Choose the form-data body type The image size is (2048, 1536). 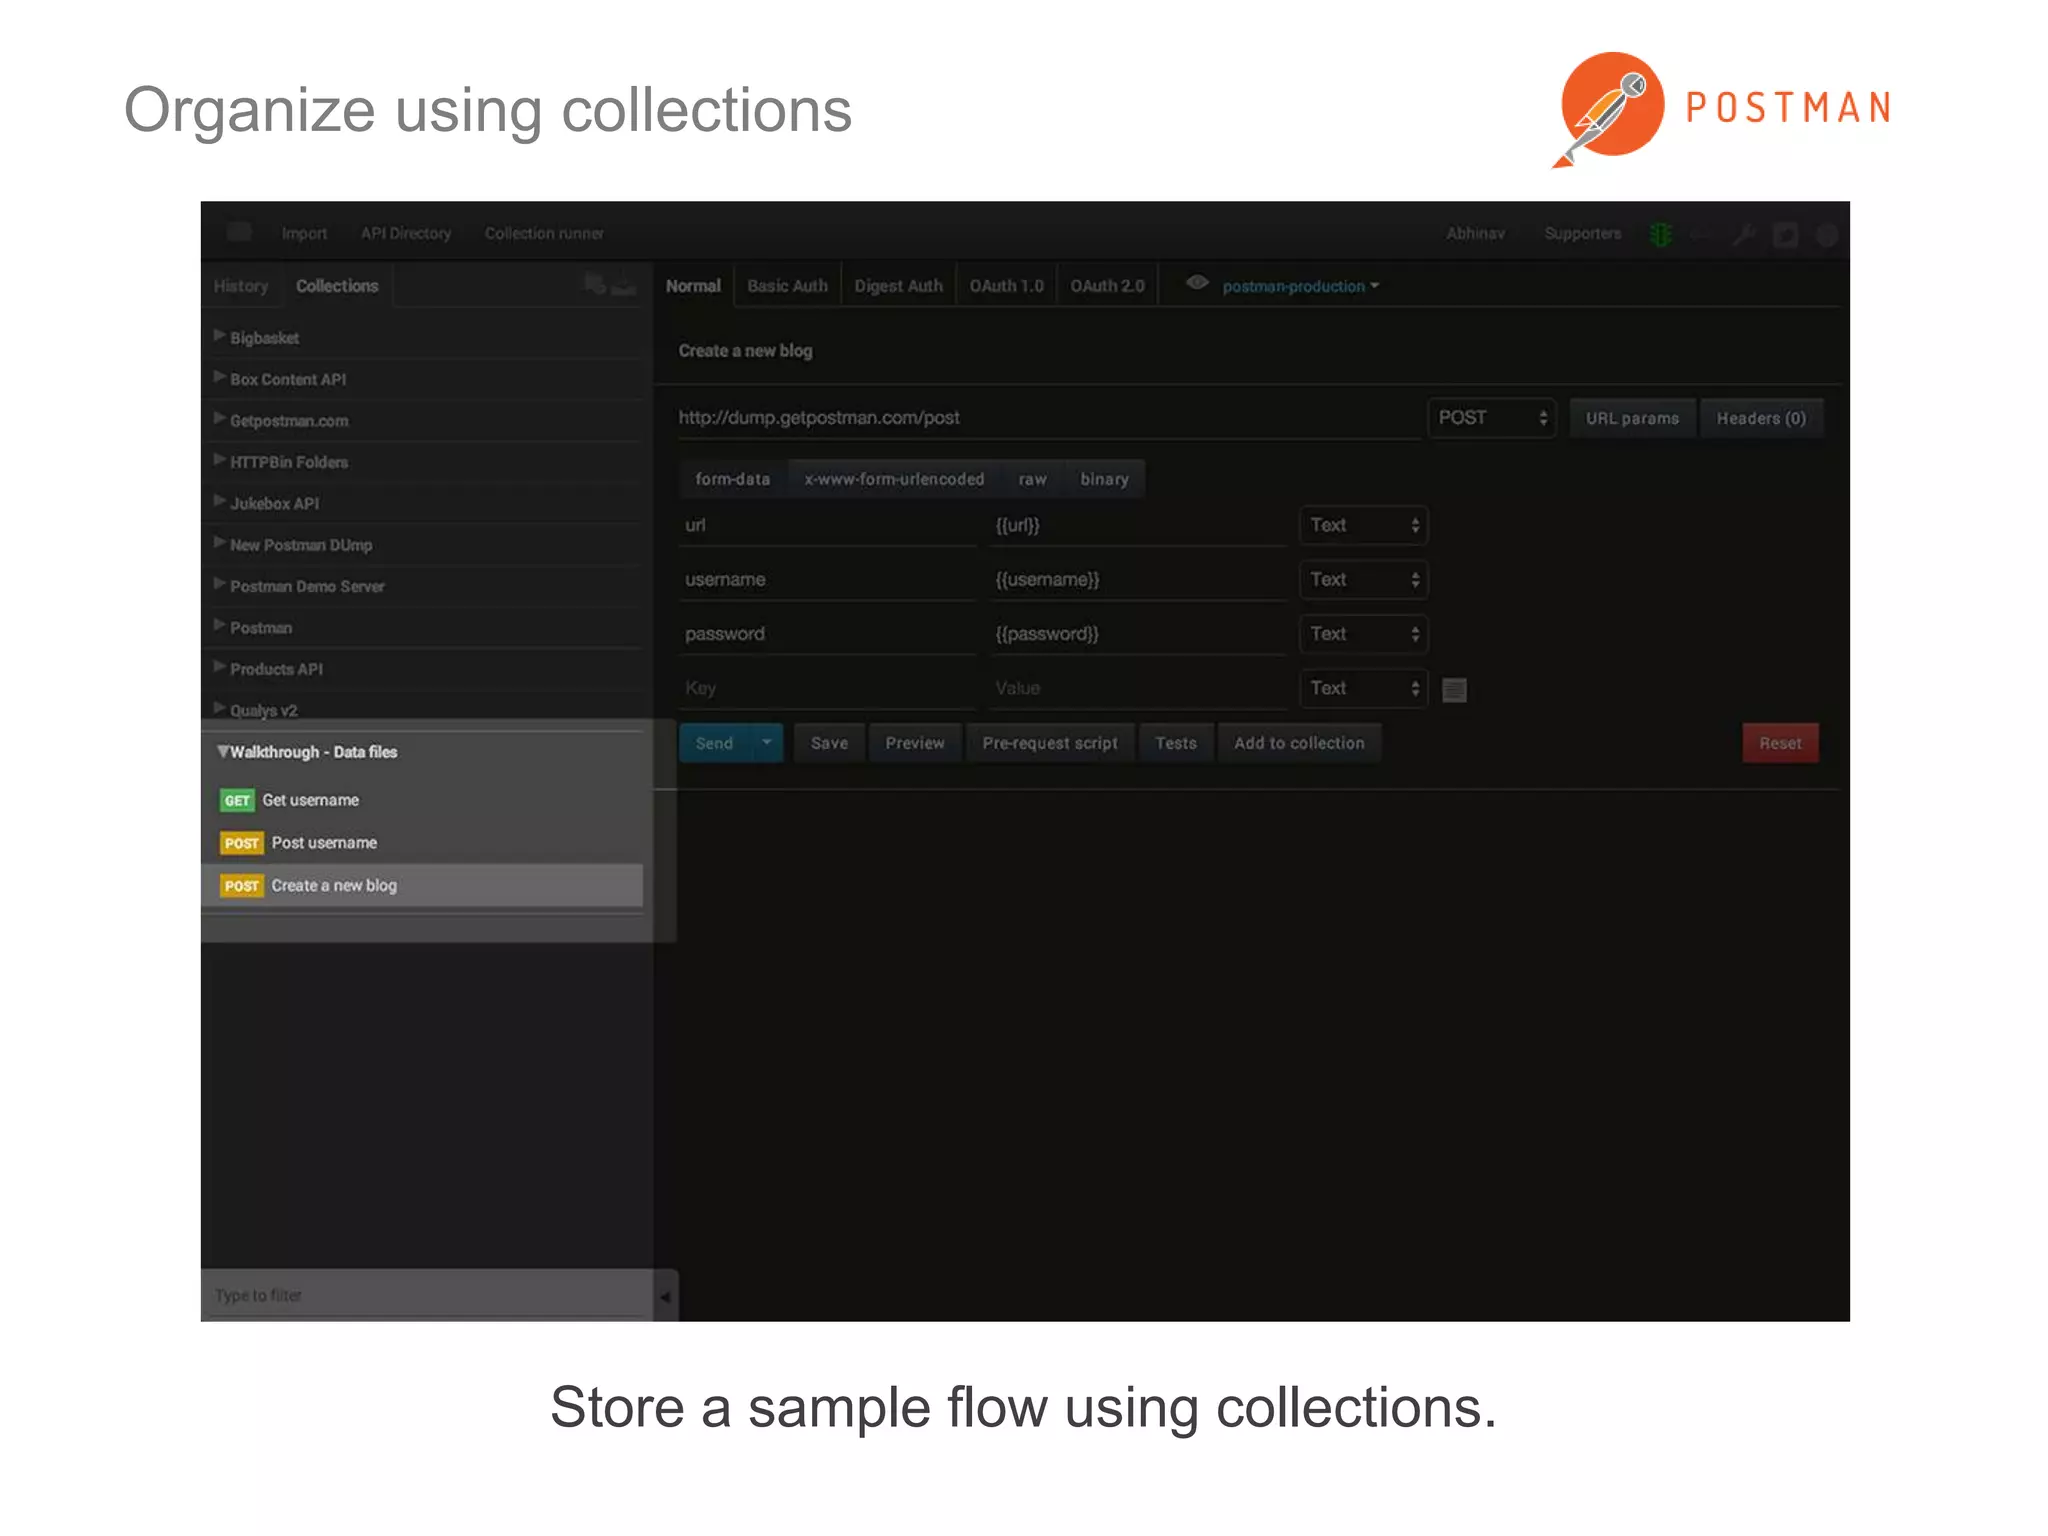tap(733, 479)
